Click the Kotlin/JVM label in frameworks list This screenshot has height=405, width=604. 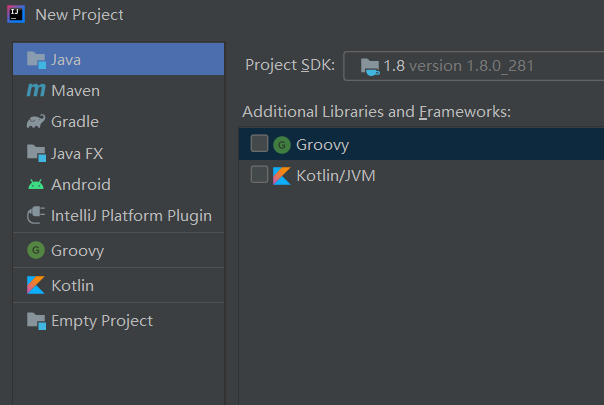click(x=336, y=176)
